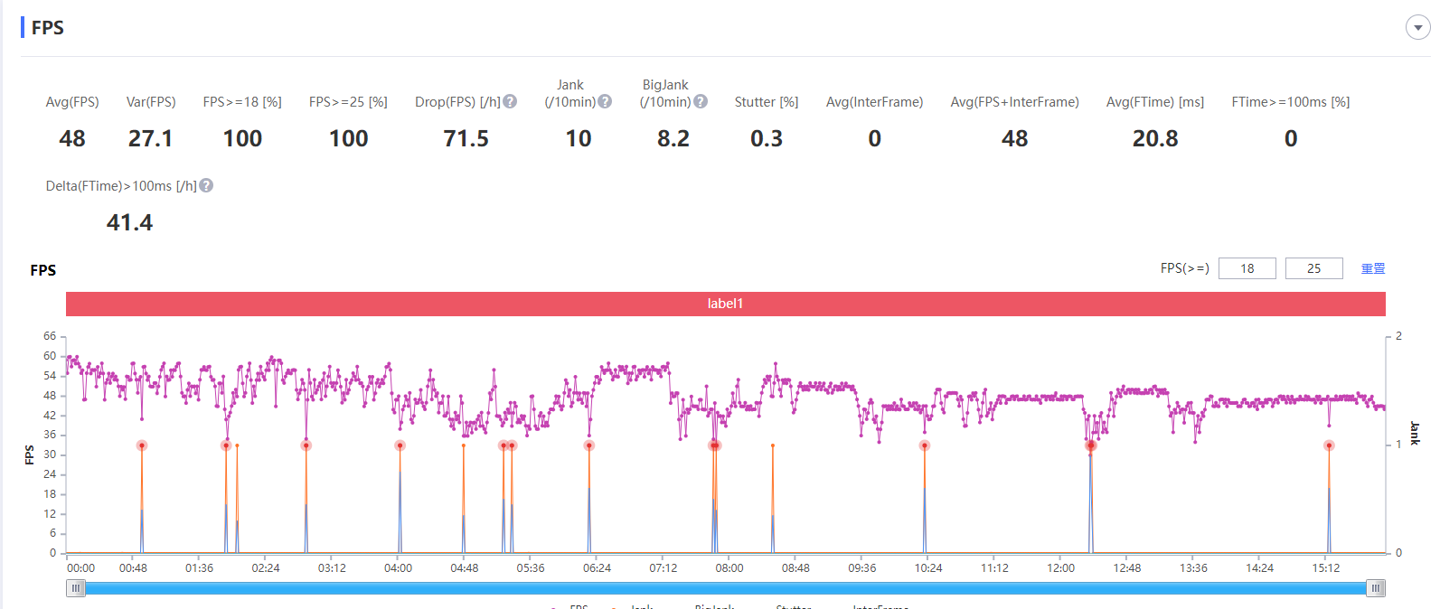Select the red jank marker near 10:24
Viewport: 1440px width, 609px height.
925,446
